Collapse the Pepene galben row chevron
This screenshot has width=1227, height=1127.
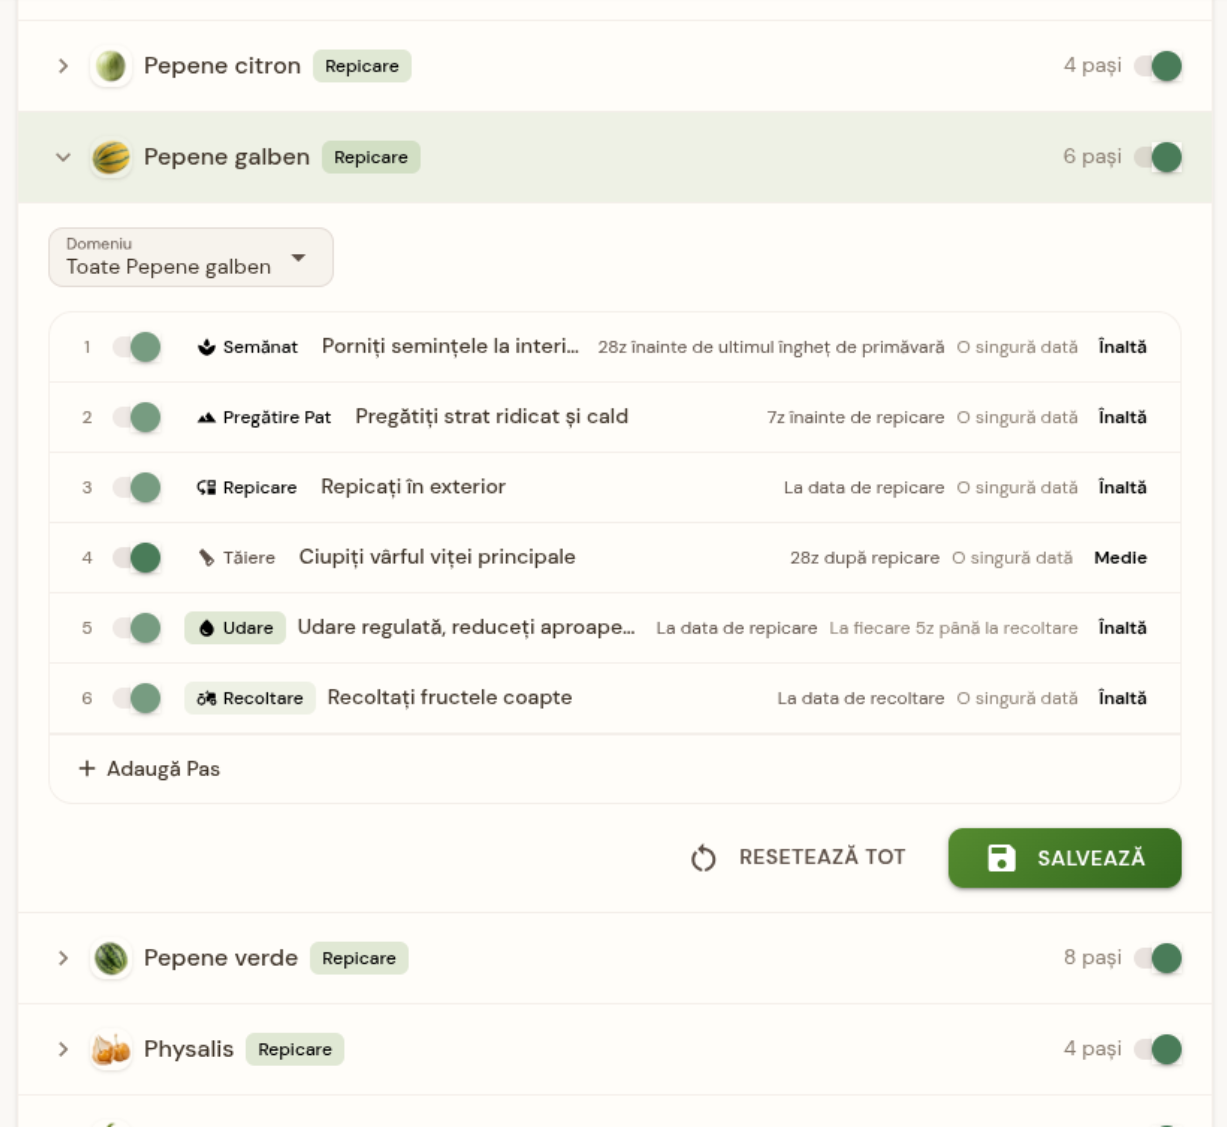[63, 157]
